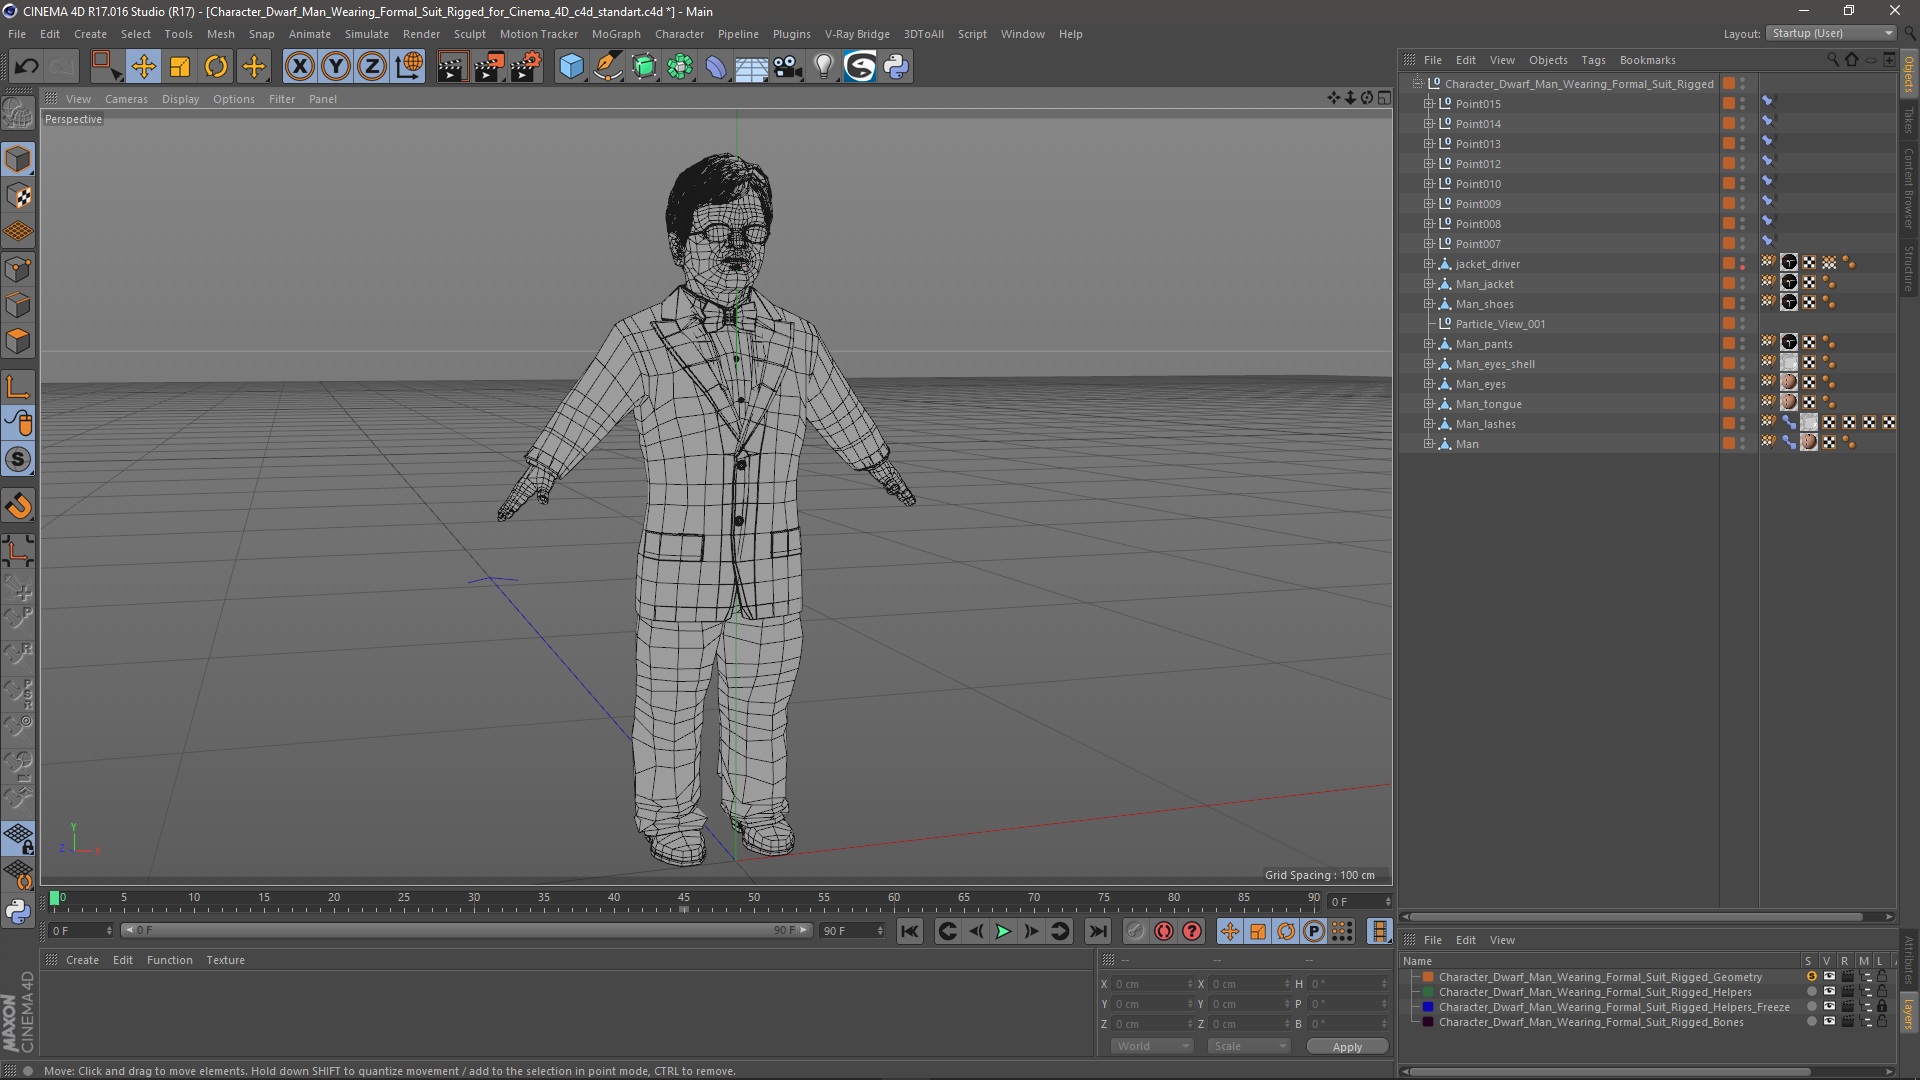Click the X position input field
Screen dimensions: 1920x1080
(1152, 984)
